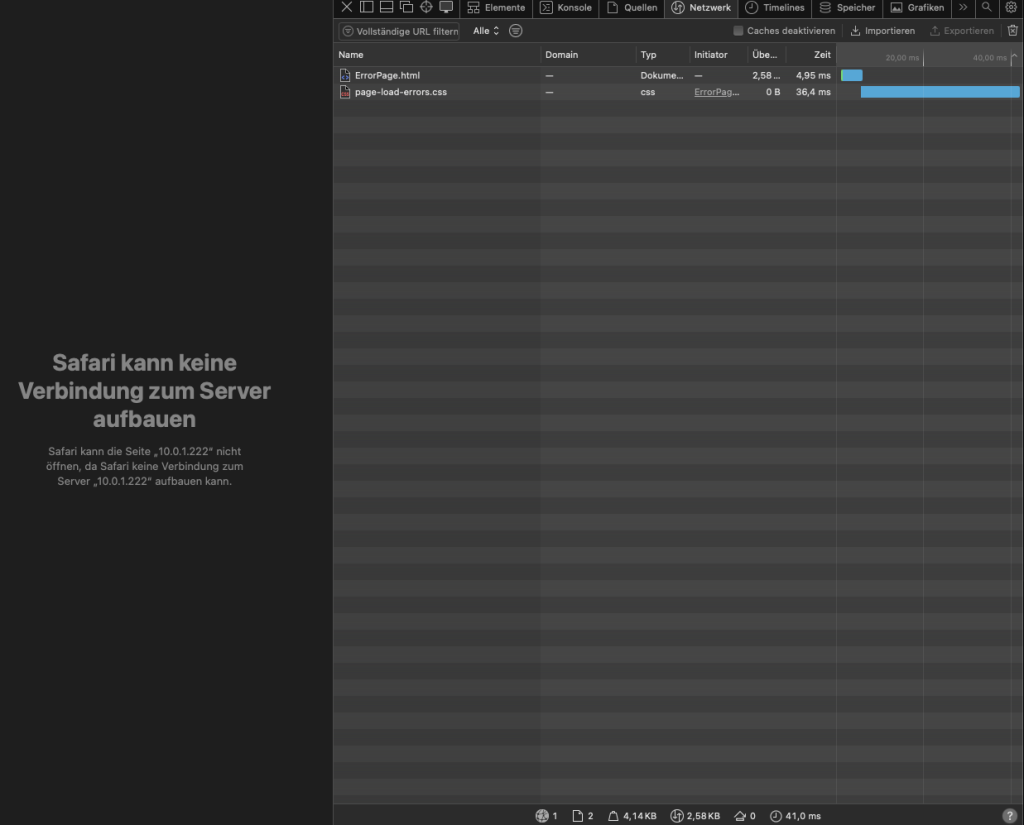
Task: Select the page-load-errors.css row
Action: click(679, 92)
